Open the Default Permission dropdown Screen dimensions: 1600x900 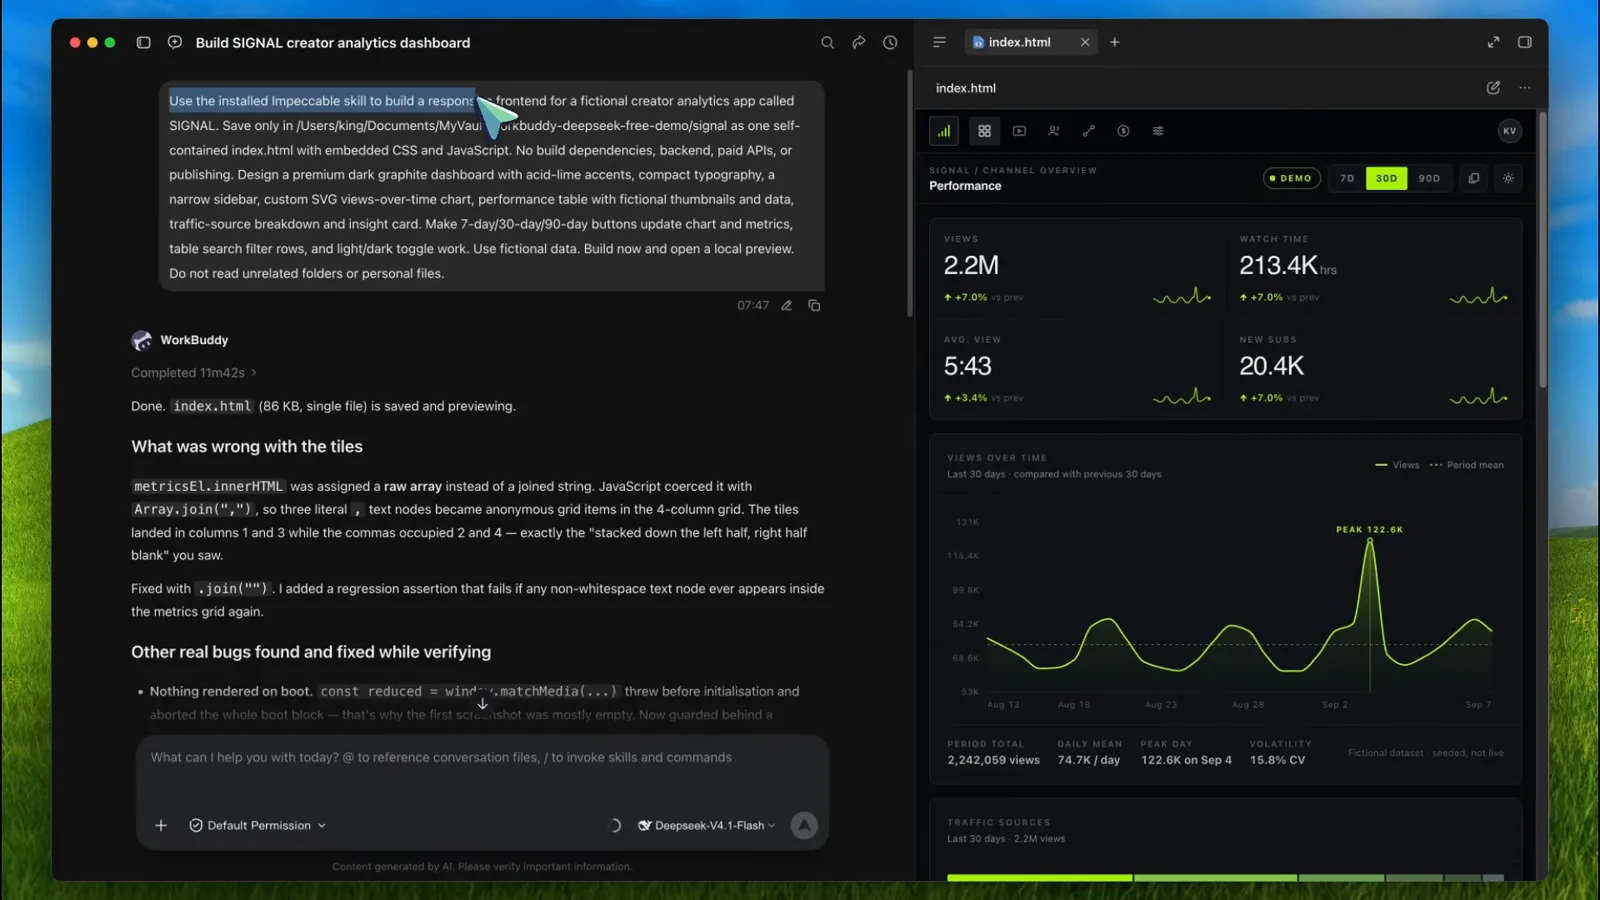point(258,826)
